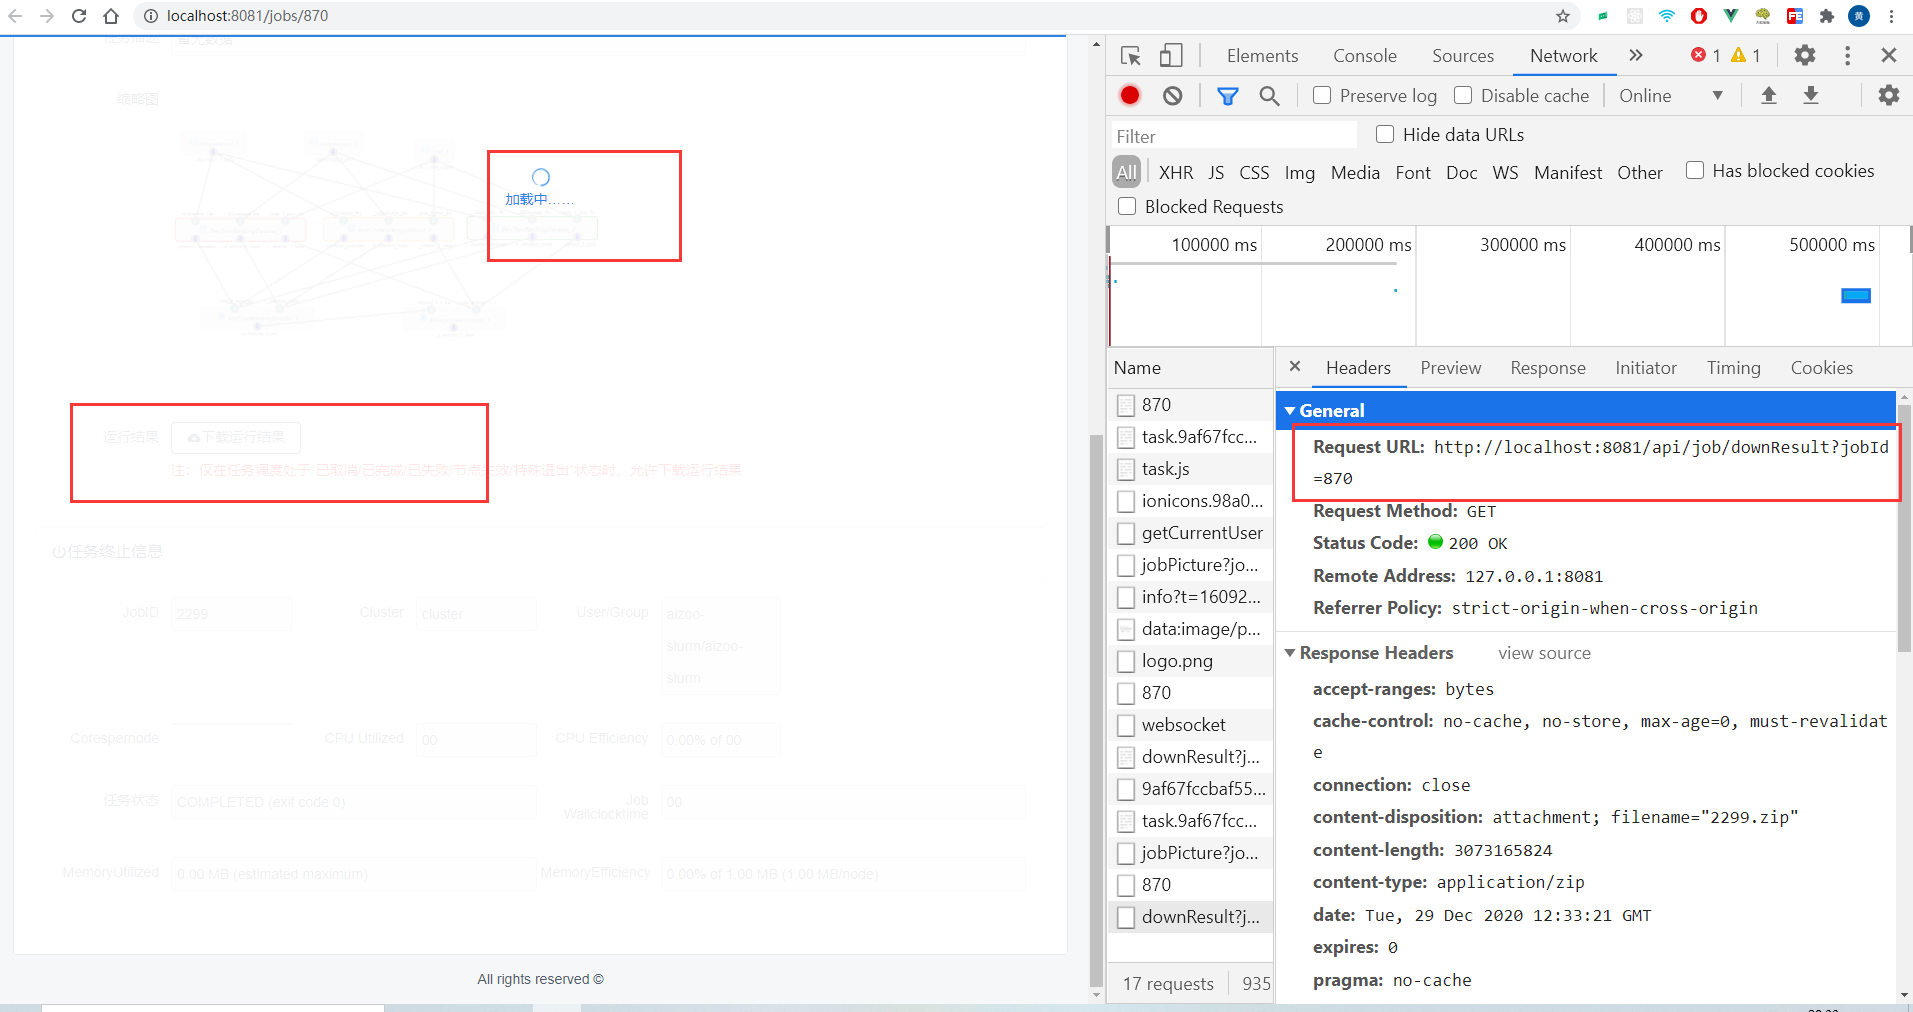Collapse the Response Headers section
1913x1012 pixels.
1291,653
